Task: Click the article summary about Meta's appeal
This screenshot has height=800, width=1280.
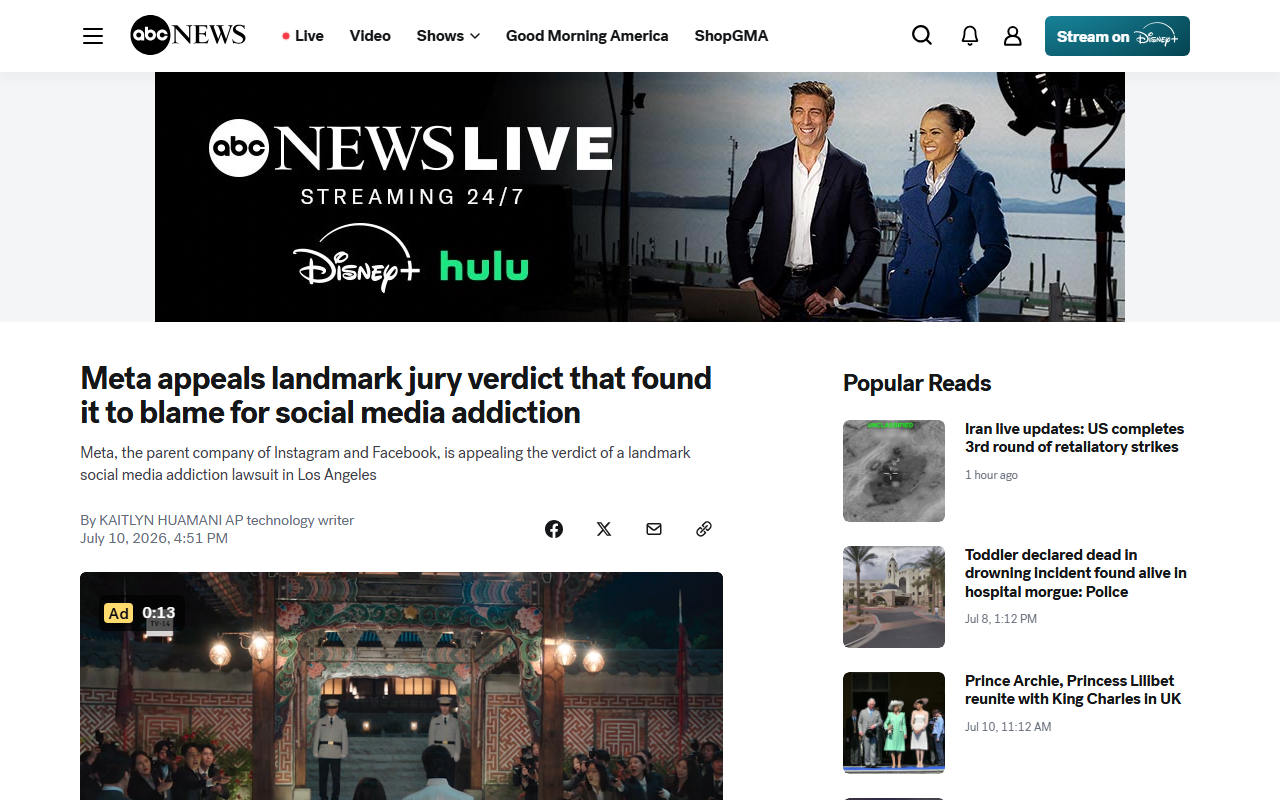Action: tap(385, 464)
